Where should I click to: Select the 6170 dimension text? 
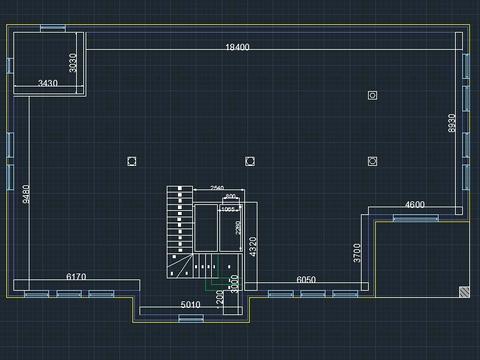76,276
